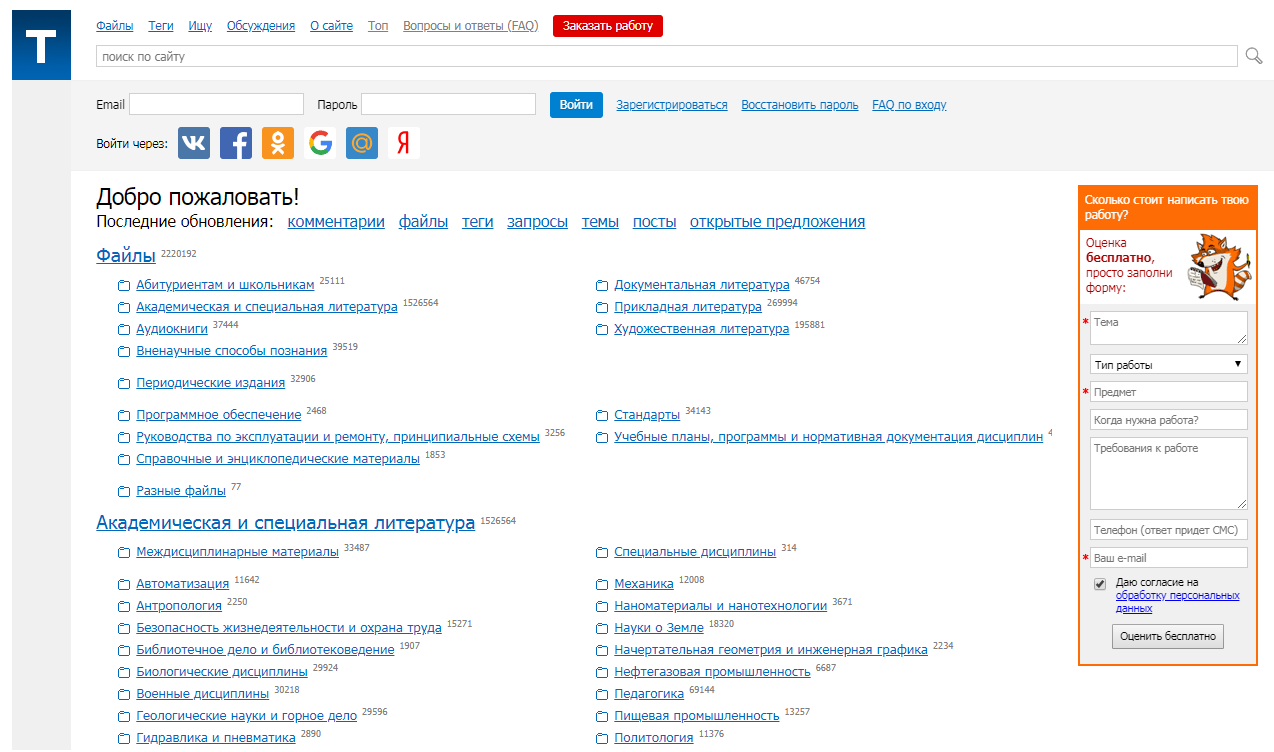Open the Файлы top menu item
The image size is (1274, 752).
(115, 26)
